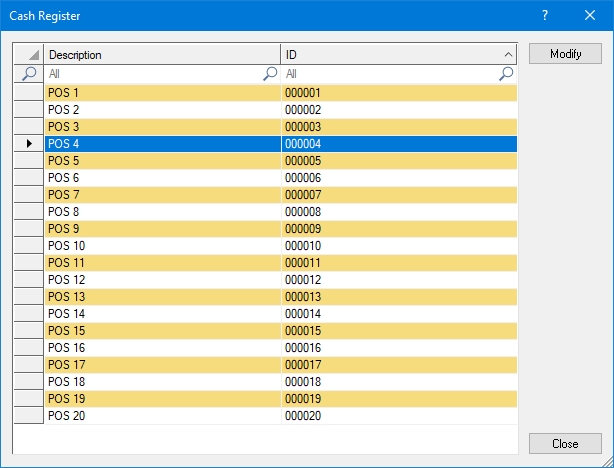The height and width of the screenshot is (468, 614).
Task: Select the POS 20 row
Action: [160, 416]
